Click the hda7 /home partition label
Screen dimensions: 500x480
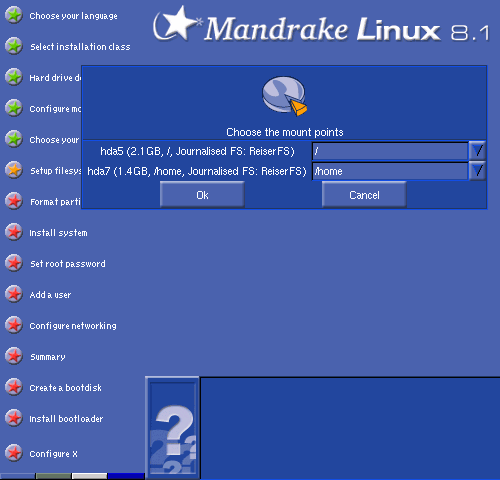(x=197, y=171)
